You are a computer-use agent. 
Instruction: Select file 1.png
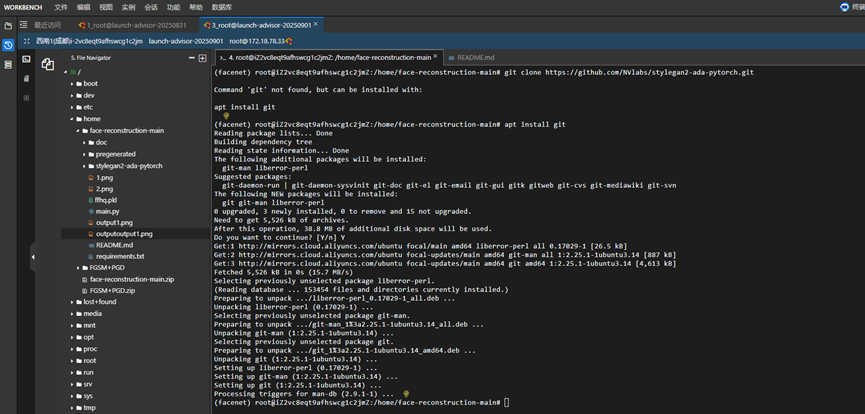104,178
